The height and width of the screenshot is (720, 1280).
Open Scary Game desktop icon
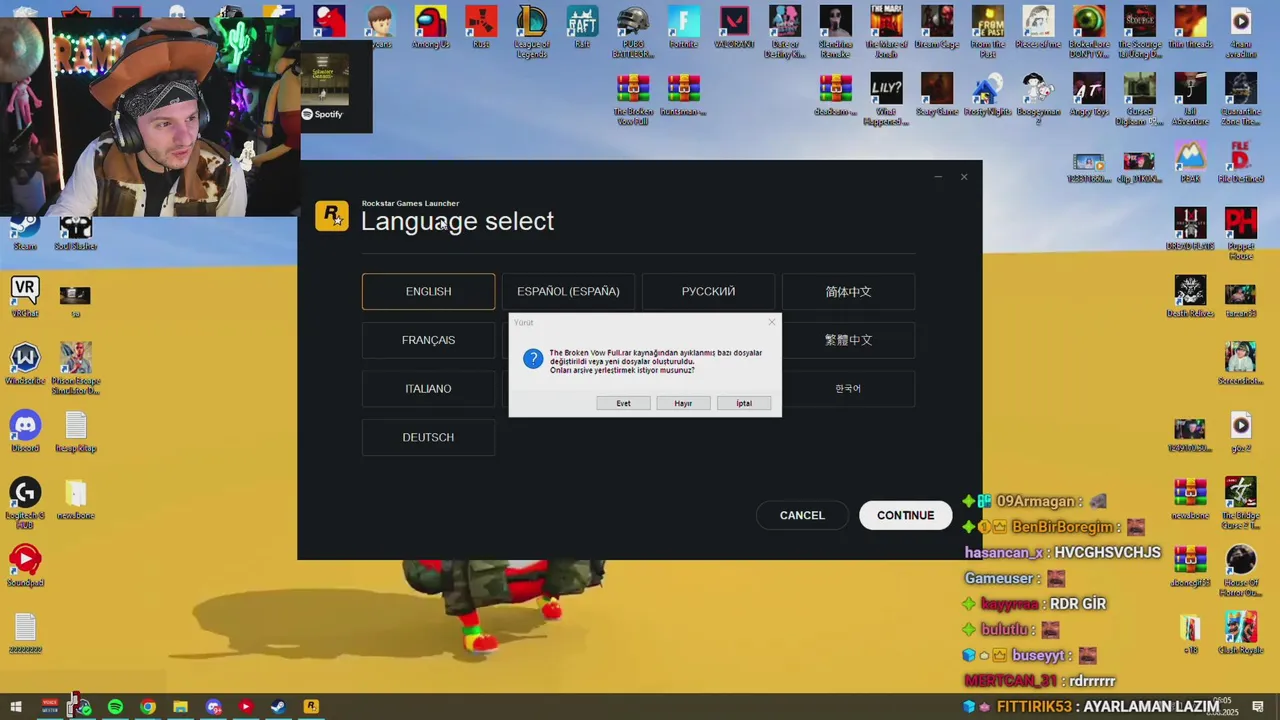tap(937, 95)
